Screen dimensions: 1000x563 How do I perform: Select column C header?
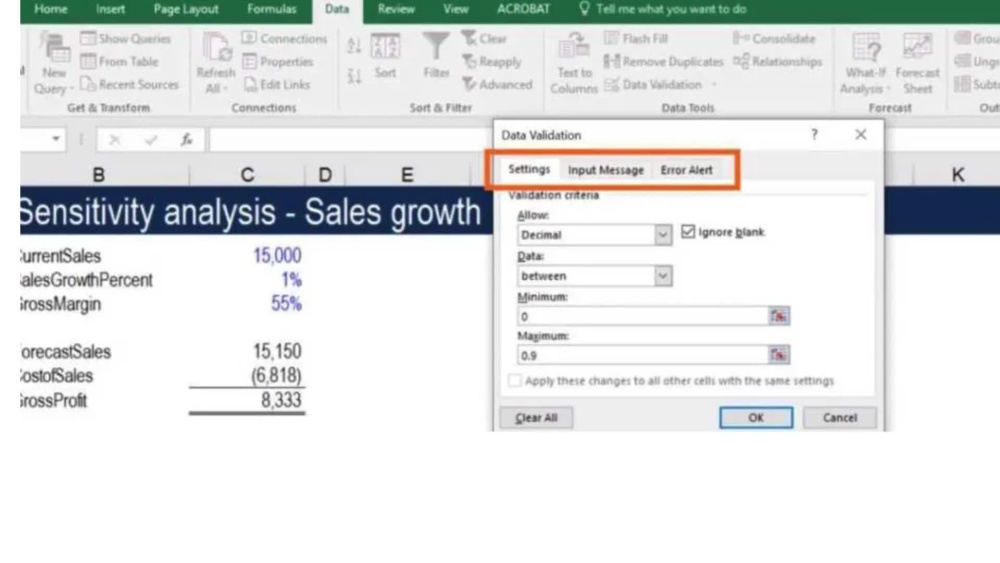pyautogui.click(x=247, y=174)
